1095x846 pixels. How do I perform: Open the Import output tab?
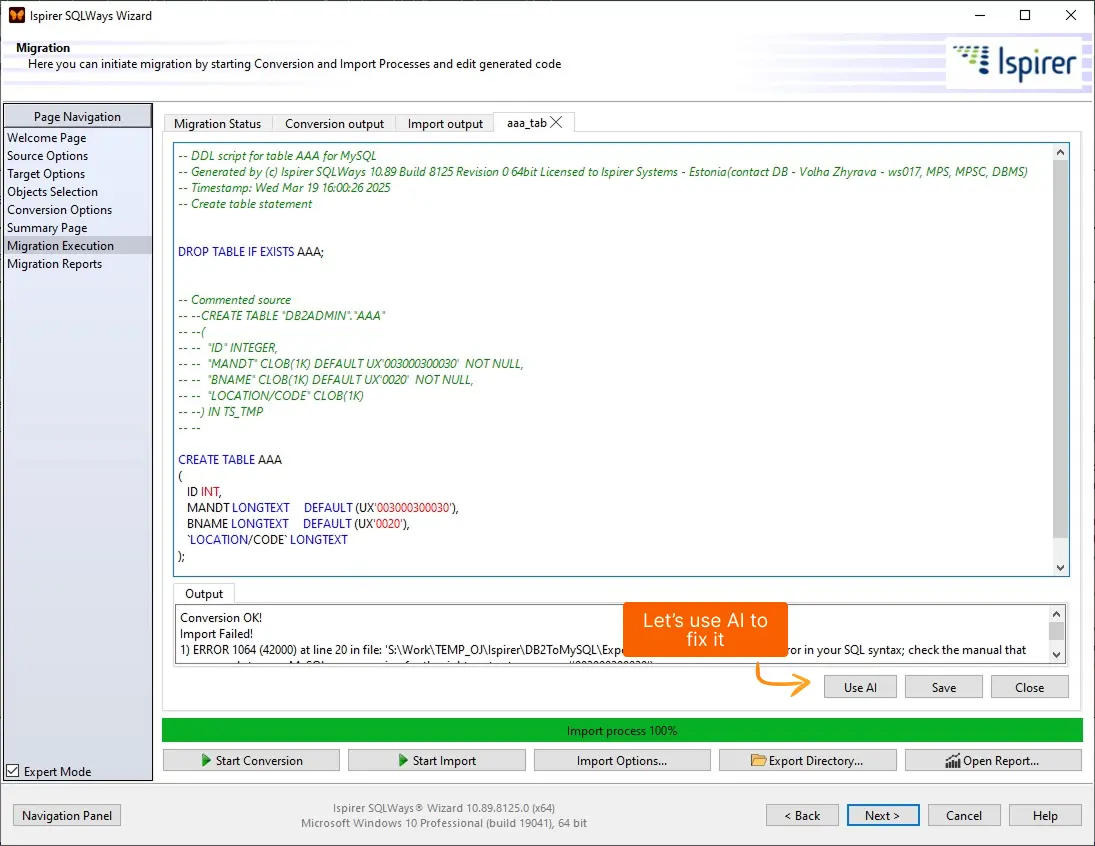[446, 123]
